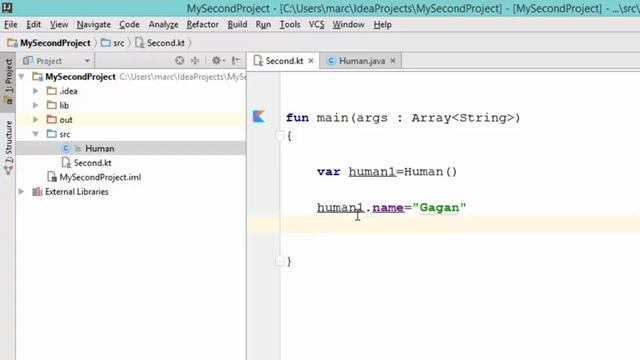Screen dimensions: 640x360
Task: Click the MySecondProject module folder icon
Action: click(38, 77)
